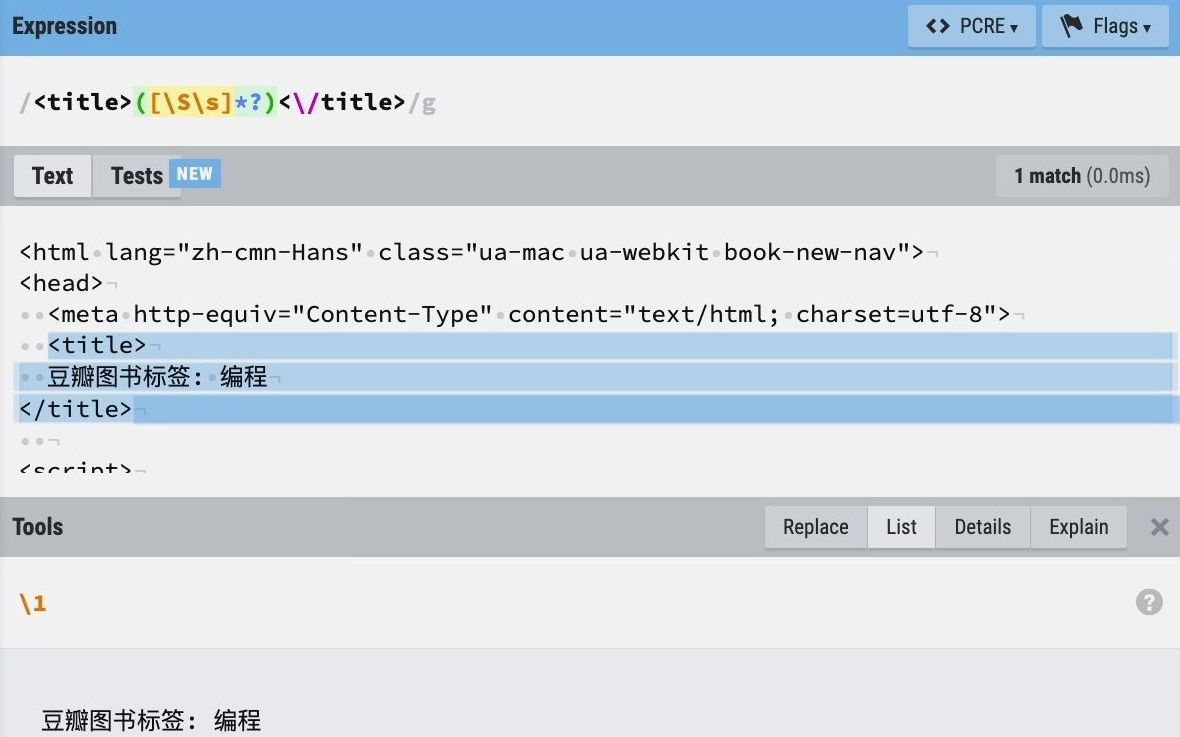Click the 豆瓣图书标签 list output text
This screenshot has height=737, width=1180.
click(x=150, y=719)
